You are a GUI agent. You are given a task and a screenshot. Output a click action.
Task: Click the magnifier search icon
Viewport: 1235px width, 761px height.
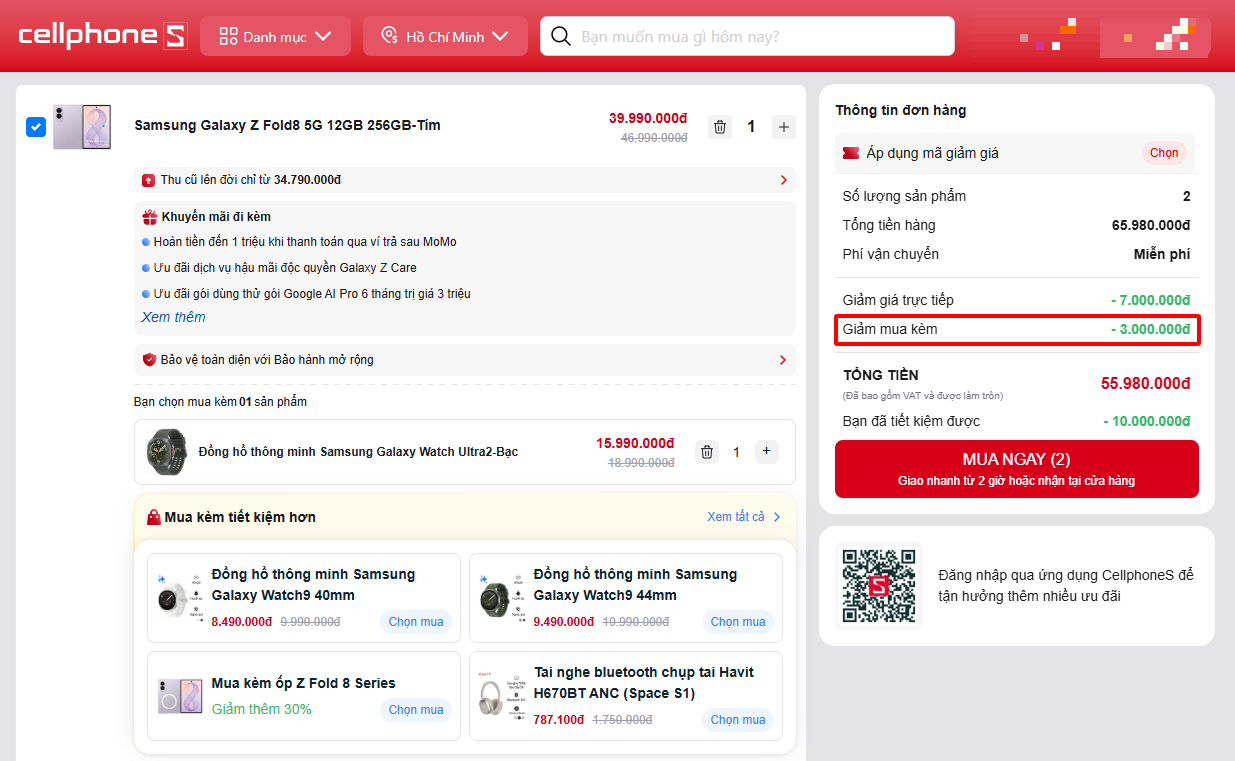pos(561,36)
